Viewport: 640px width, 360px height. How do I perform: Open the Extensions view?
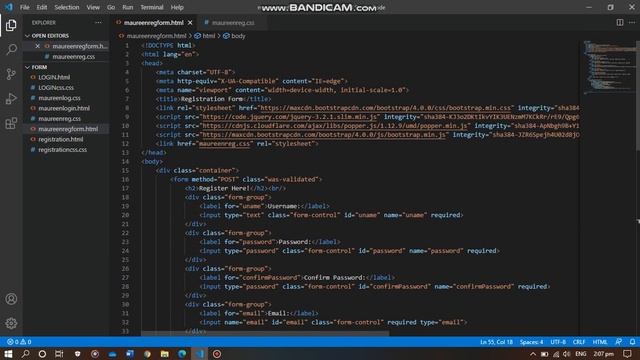11,123
